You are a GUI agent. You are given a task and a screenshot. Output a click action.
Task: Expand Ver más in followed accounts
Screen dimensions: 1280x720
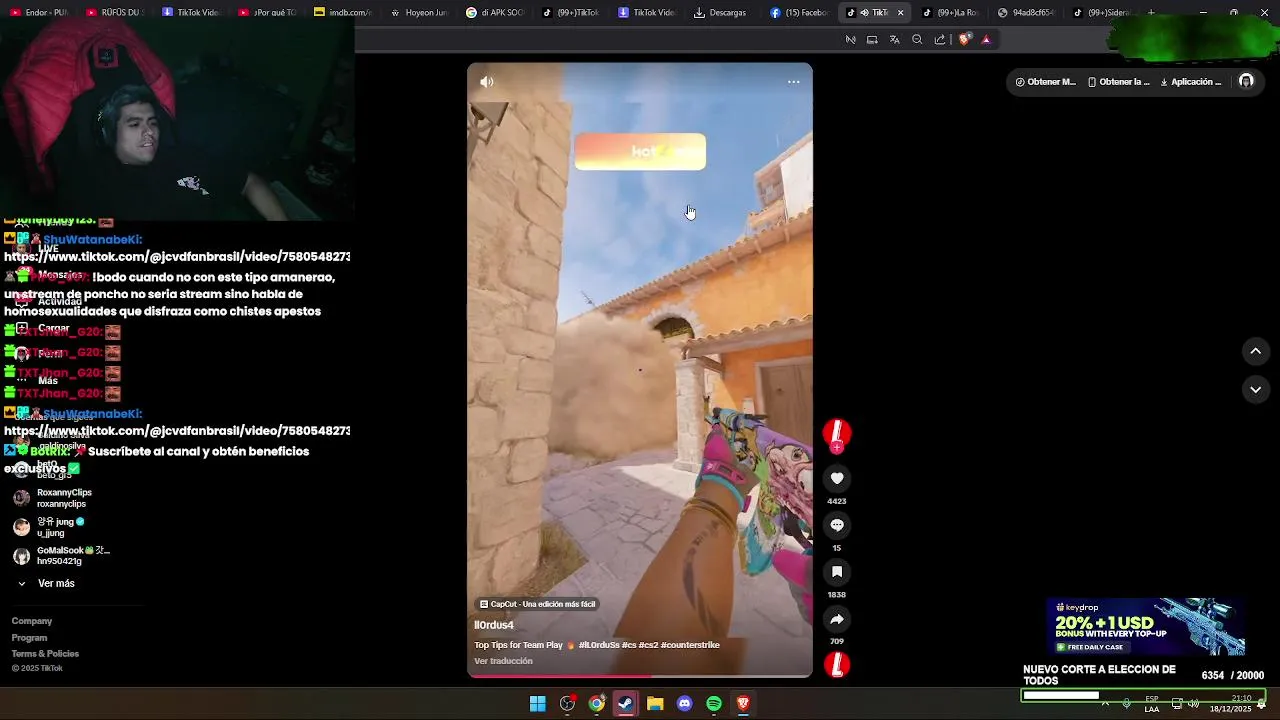click(46, 584)
